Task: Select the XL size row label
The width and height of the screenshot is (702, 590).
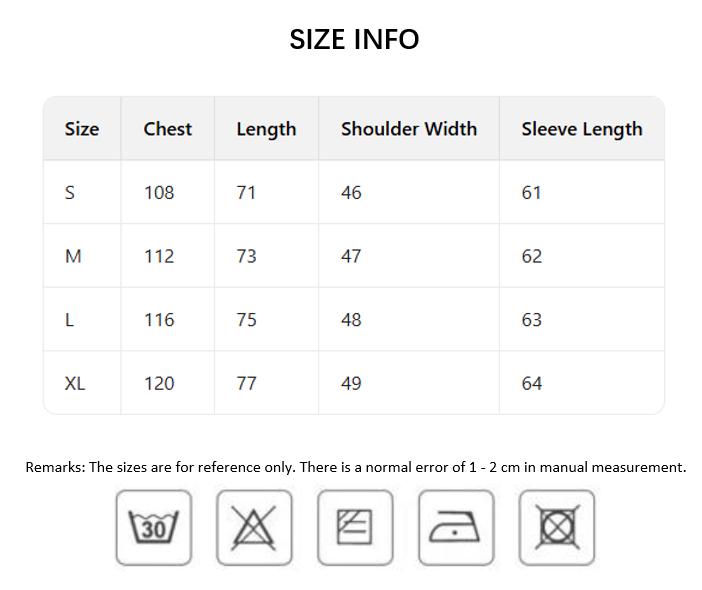Action: coord(75,383)
